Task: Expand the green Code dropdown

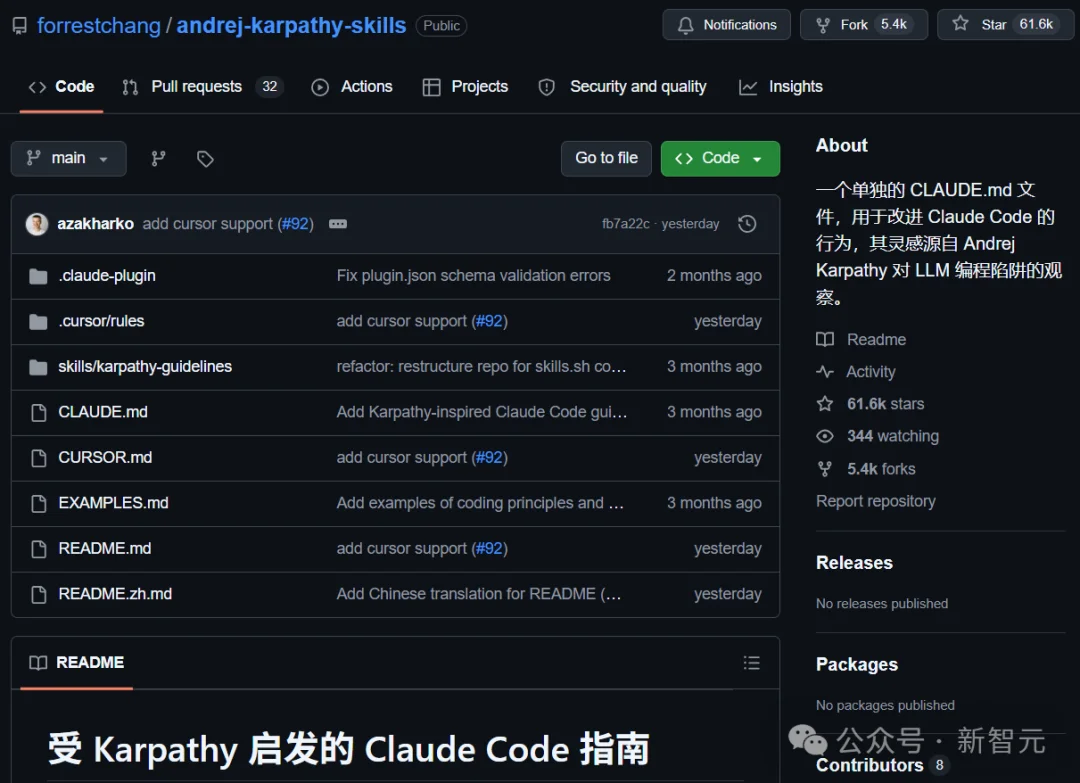Action: coord(720,158)
